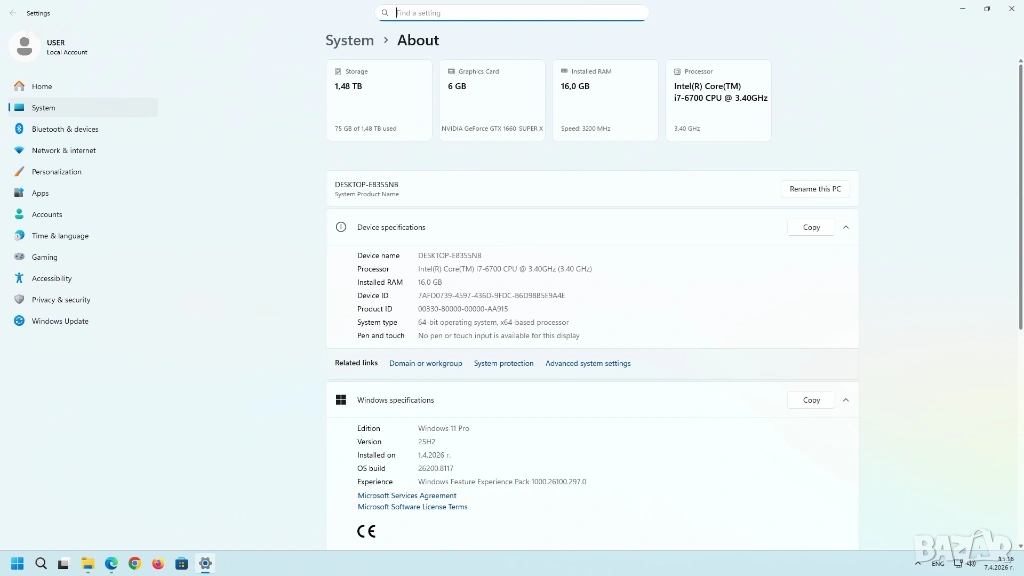Open Privacy & security settings
The height and width of the screenshot is (576, 1024).
click(x=60, y=300)
